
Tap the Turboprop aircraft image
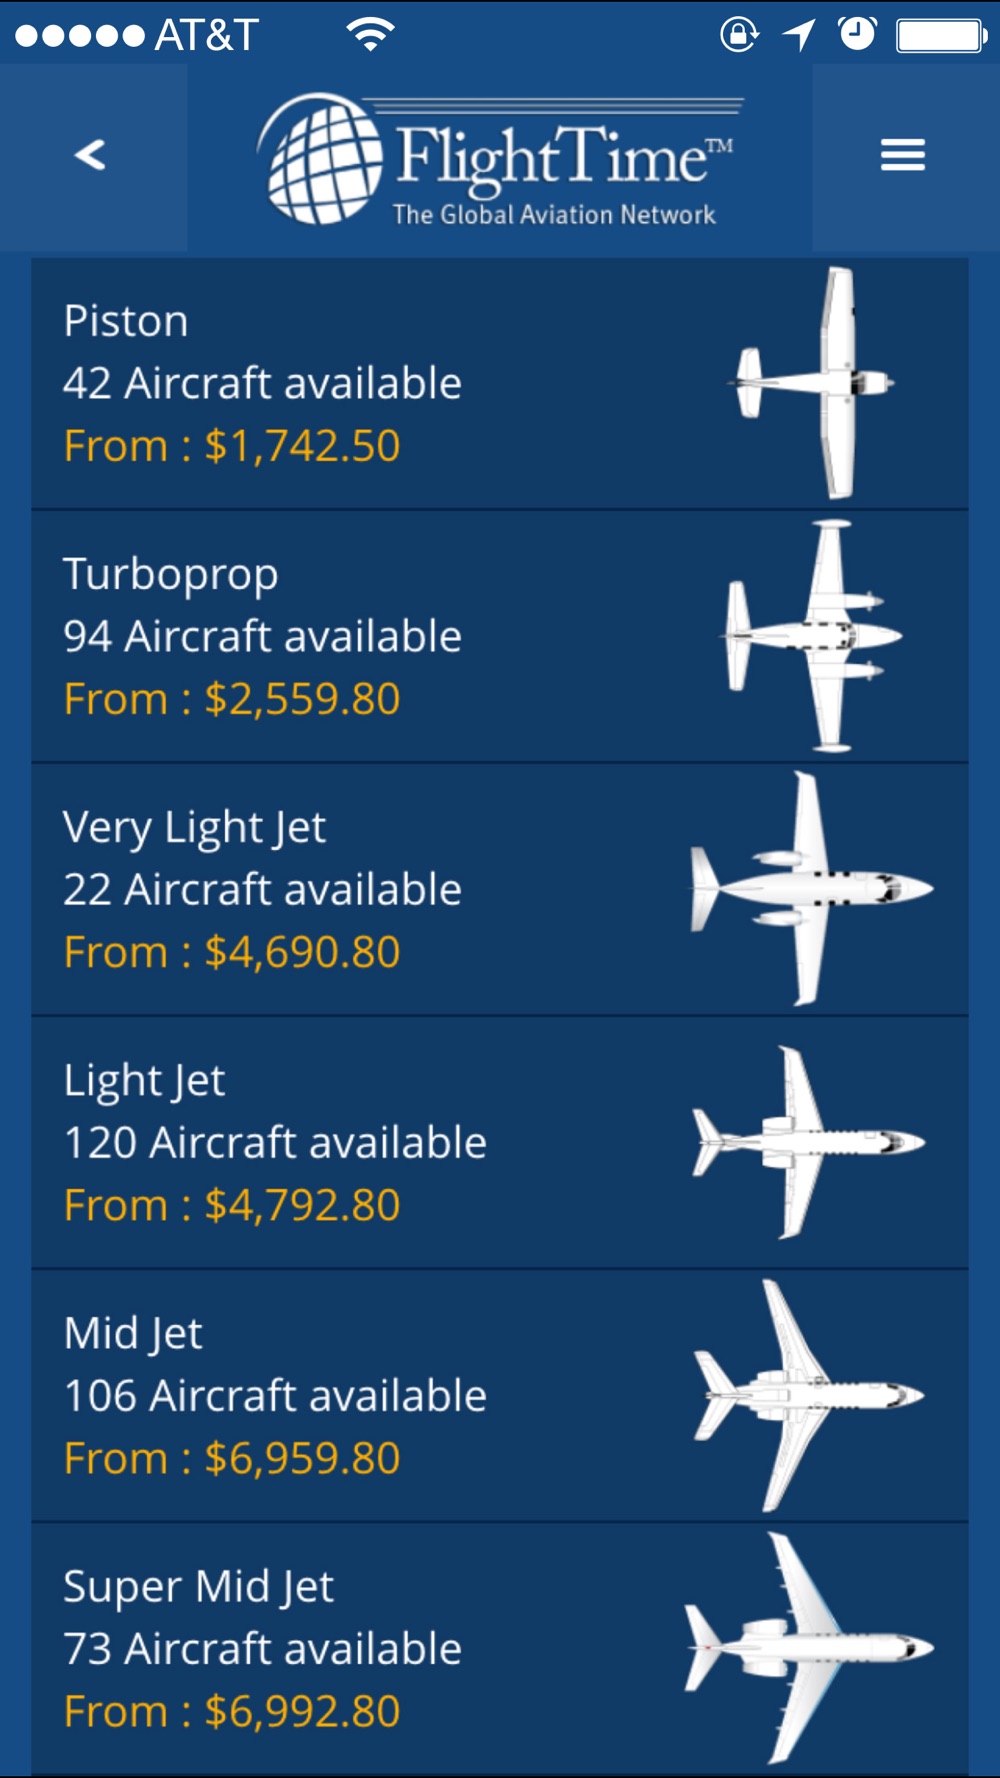(x=815, y=635)
